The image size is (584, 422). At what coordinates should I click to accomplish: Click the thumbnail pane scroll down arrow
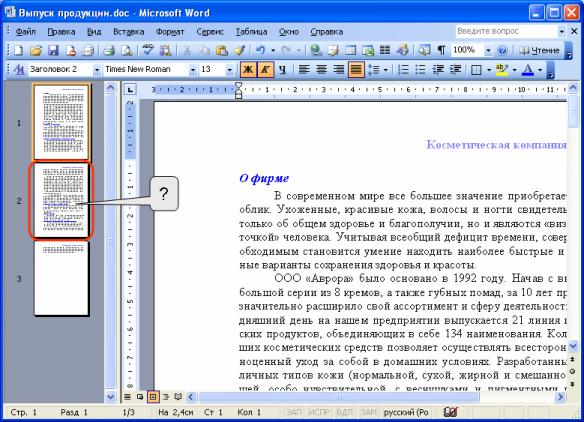(111, 397)
